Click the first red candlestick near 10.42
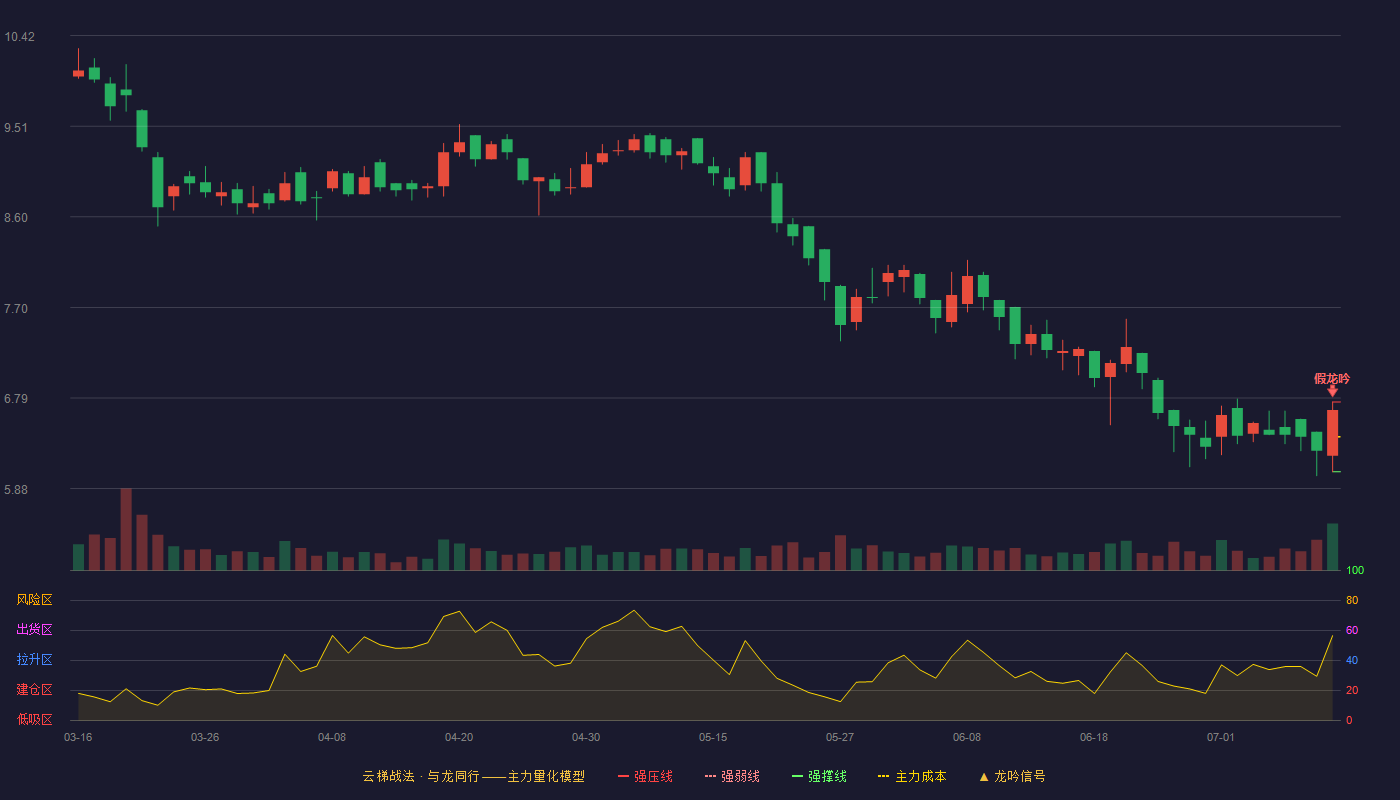Viewport: 1400px width, 800px height. click(x=78, y=73)
